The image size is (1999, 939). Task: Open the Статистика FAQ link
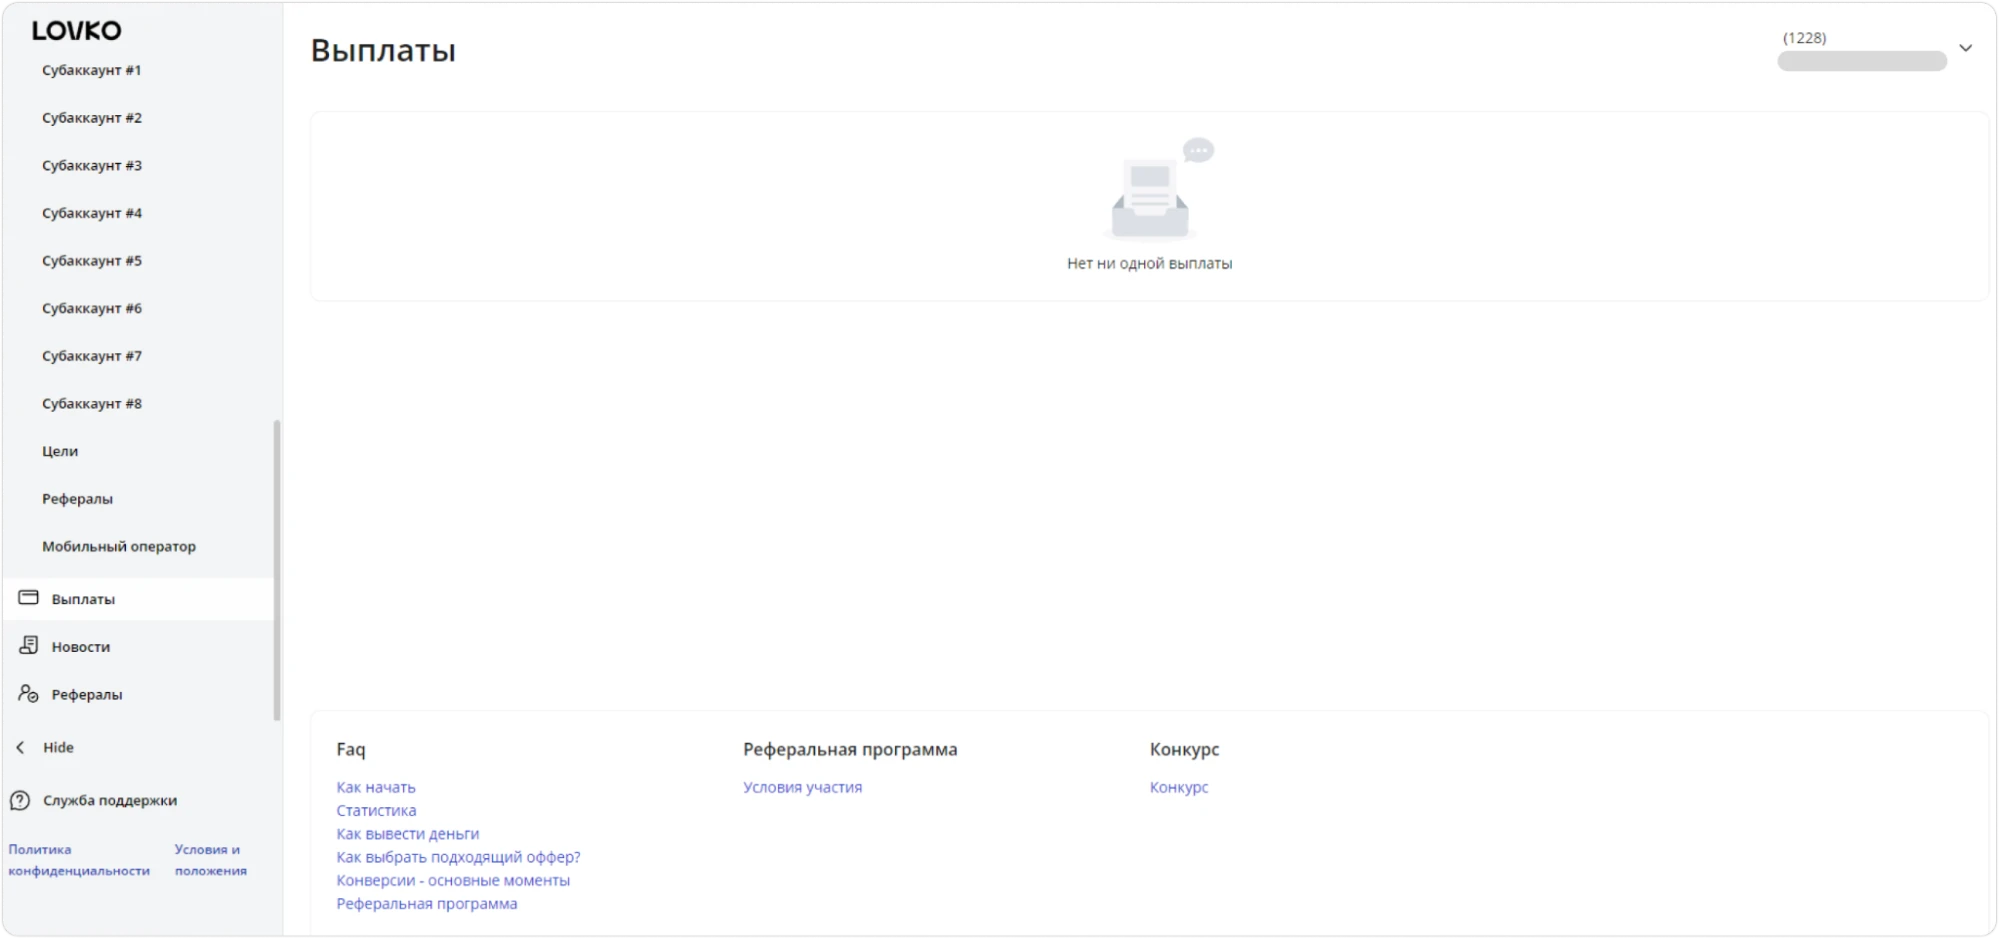[376, 811]
